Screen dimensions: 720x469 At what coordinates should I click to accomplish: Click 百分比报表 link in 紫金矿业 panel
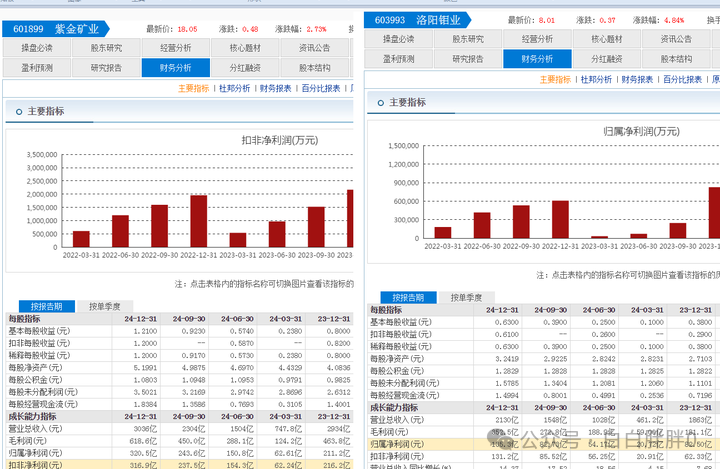321,88
